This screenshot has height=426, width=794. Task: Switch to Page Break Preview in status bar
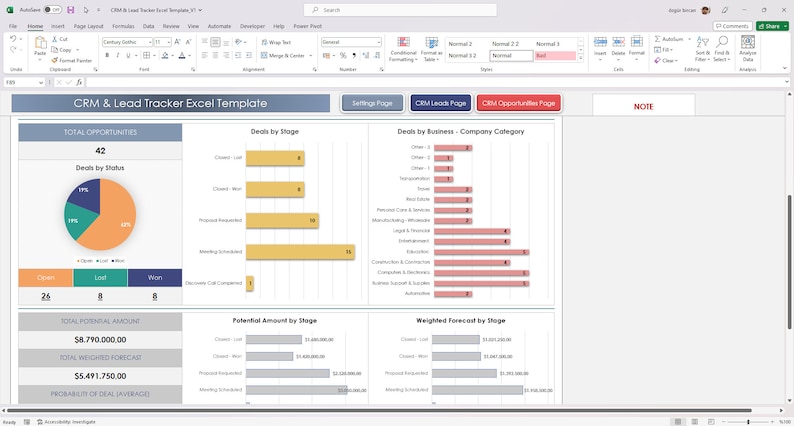(x=711, y=421)
